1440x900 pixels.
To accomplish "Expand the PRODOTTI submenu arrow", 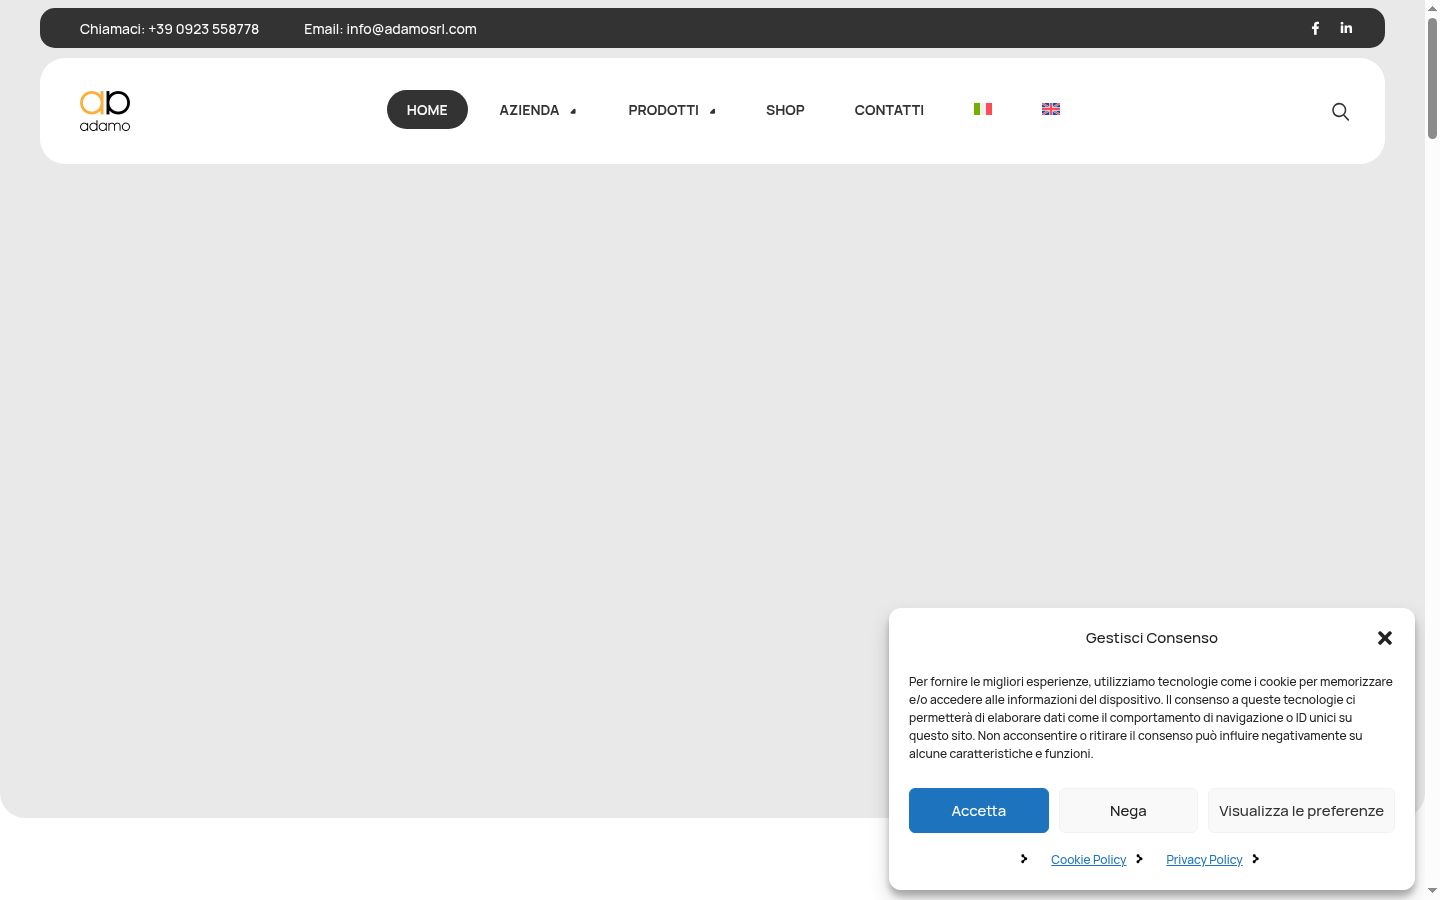I will (x=712, y=111).
